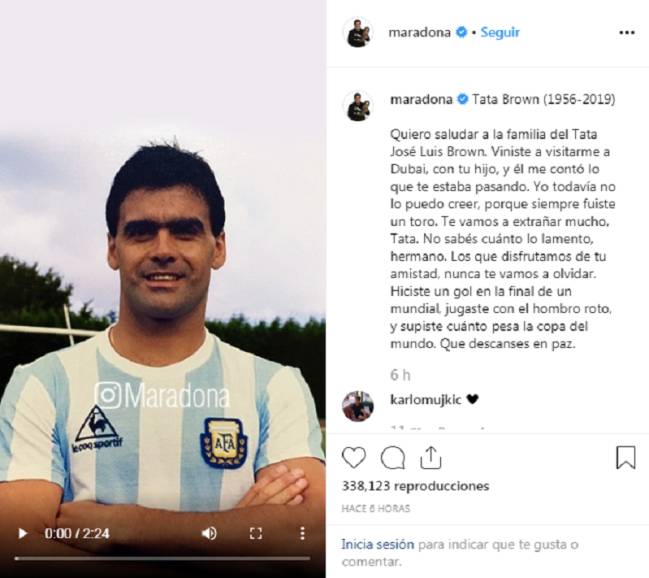Click the Inicia sesión login link
Image resolution: width=649 pixels, height=578 pixels.
377,544
